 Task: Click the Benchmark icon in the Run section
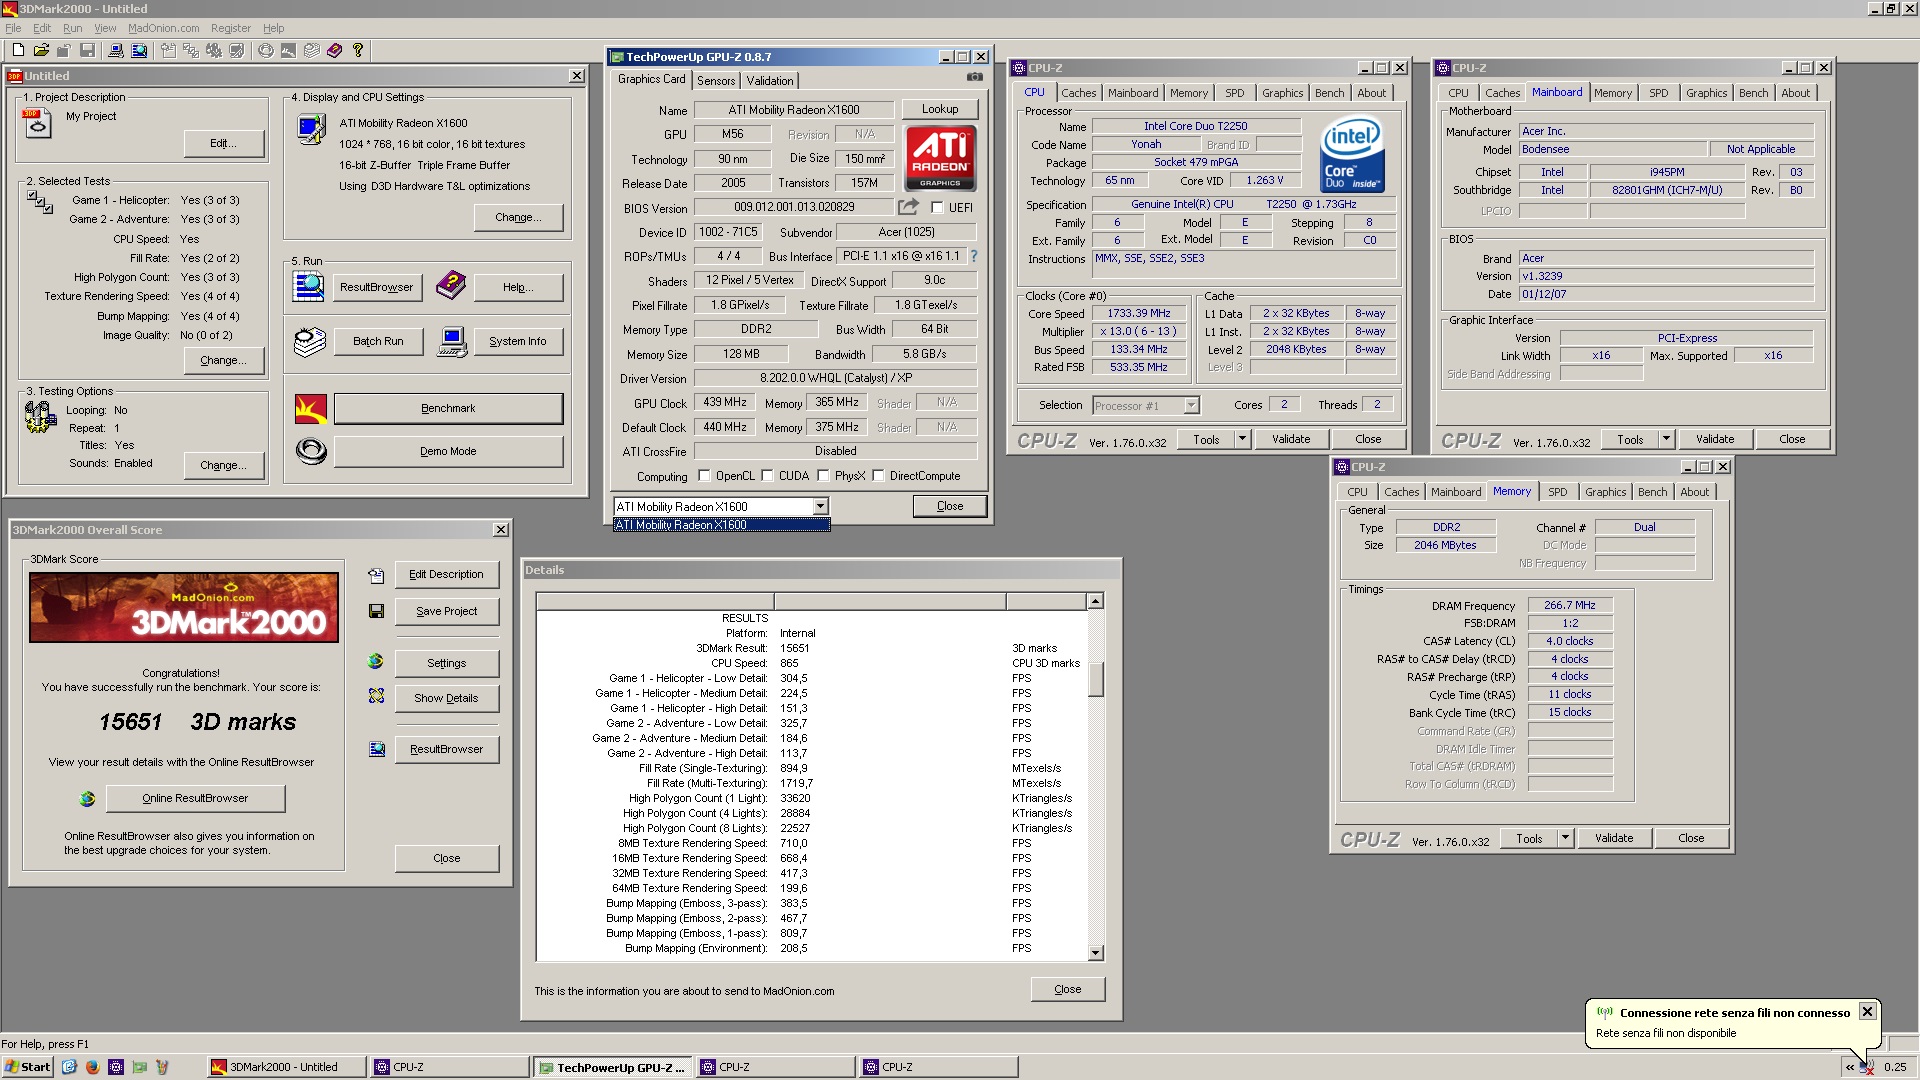click(311, 408)
